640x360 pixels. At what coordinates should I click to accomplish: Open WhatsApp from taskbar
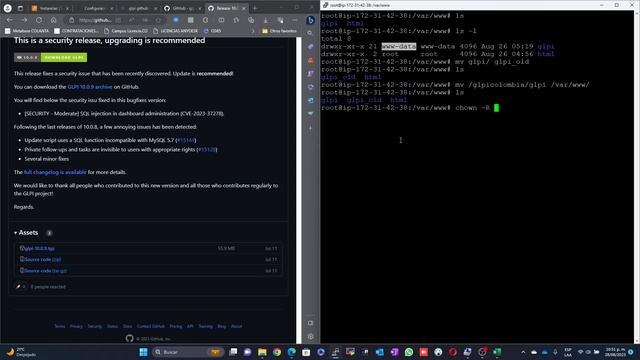(409, 352)
